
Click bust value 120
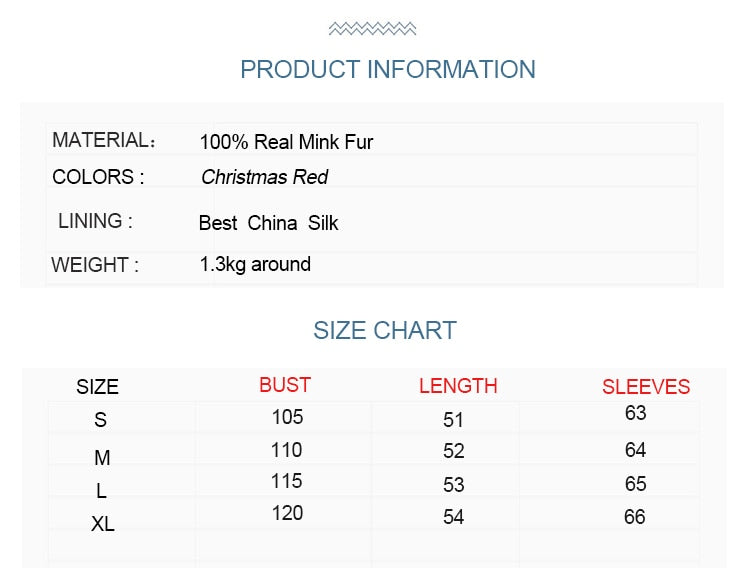coord(287,513)
